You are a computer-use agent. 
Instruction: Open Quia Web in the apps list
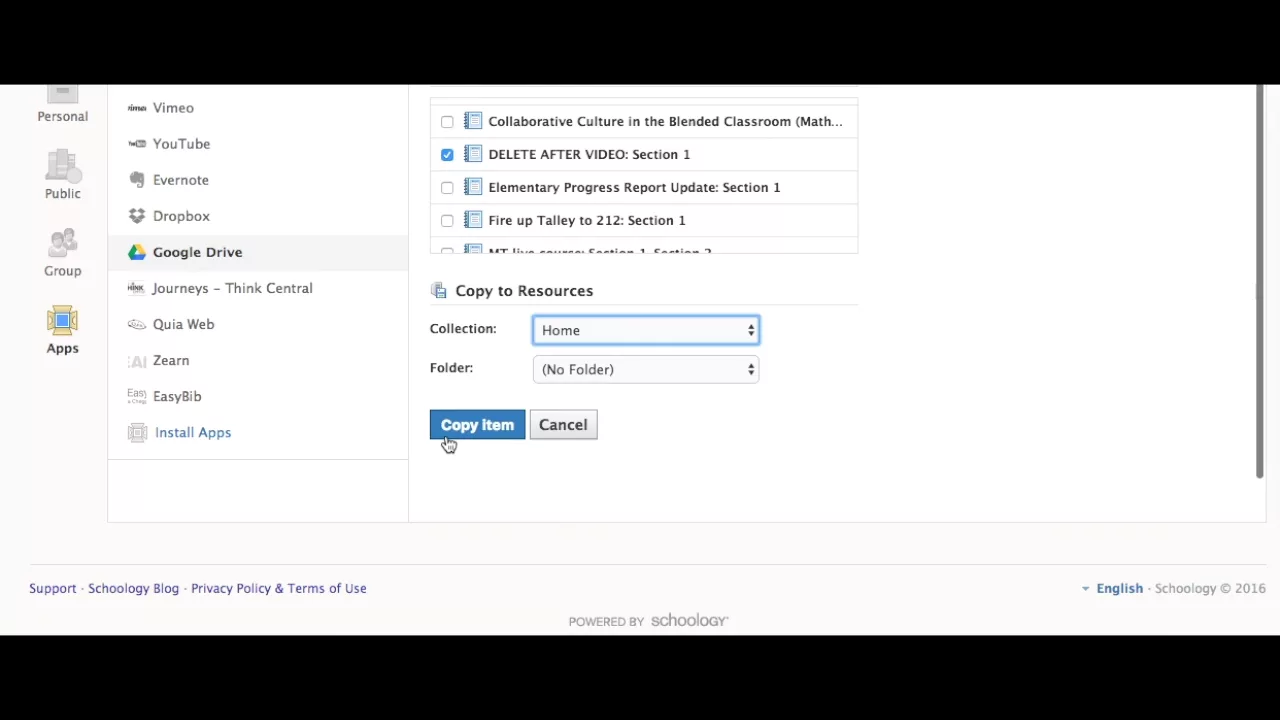point(183,324)
